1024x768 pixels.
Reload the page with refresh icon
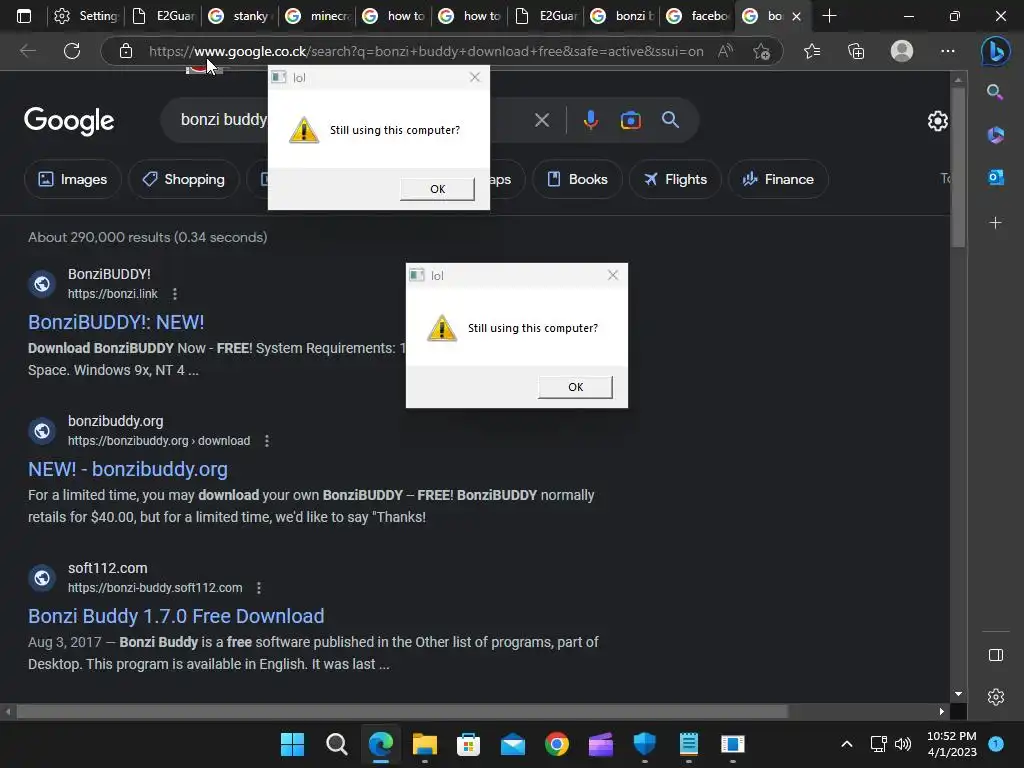coord(72,51)
